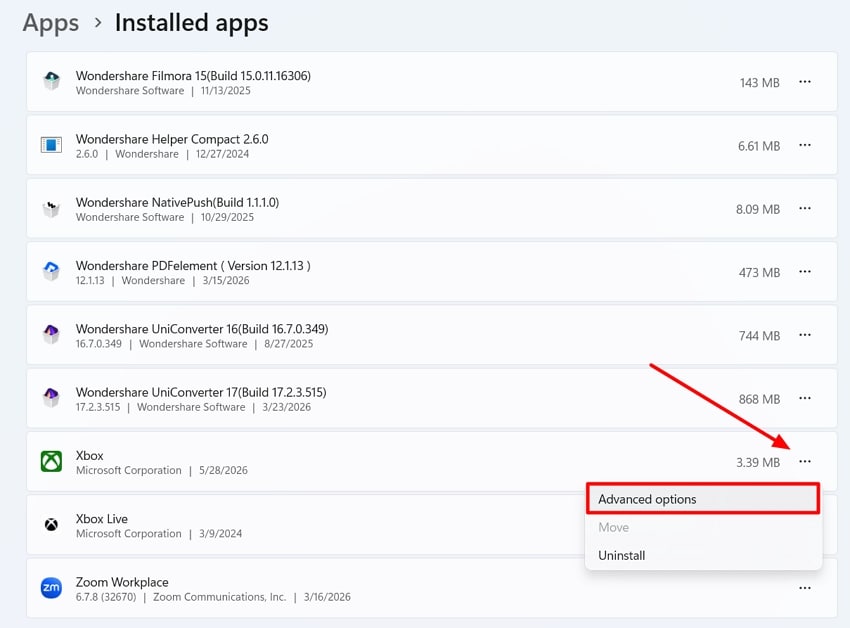The width and height of the screenshot is (850, 628).
Task: Click the Zoom Workplace app icon
Action: click(51, 588)
